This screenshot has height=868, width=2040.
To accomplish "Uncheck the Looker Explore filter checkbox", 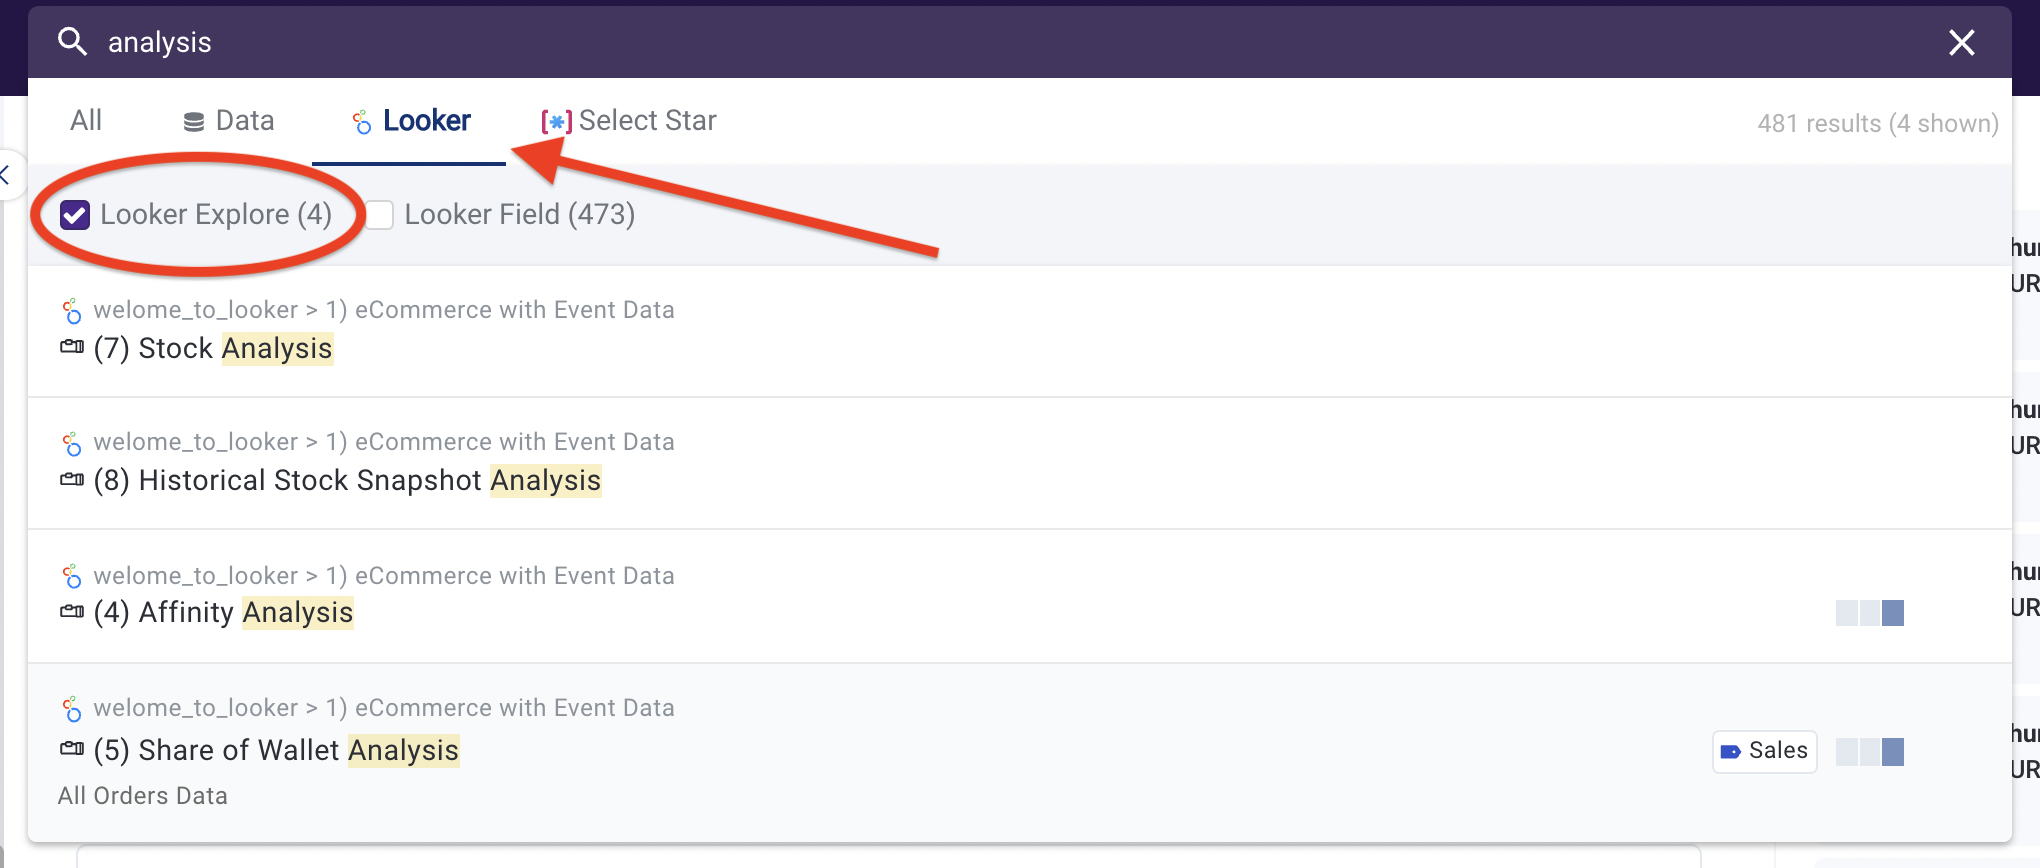I will click(75, 215).
